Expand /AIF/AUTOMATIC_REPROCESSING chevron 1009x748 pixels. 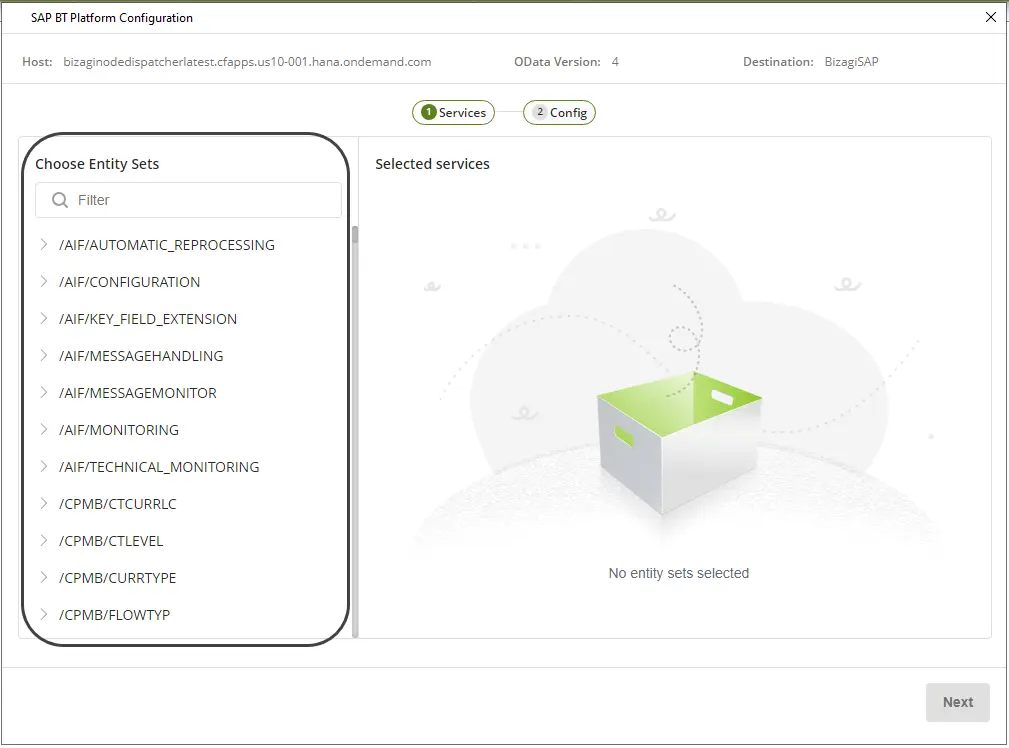pos(44,245)
